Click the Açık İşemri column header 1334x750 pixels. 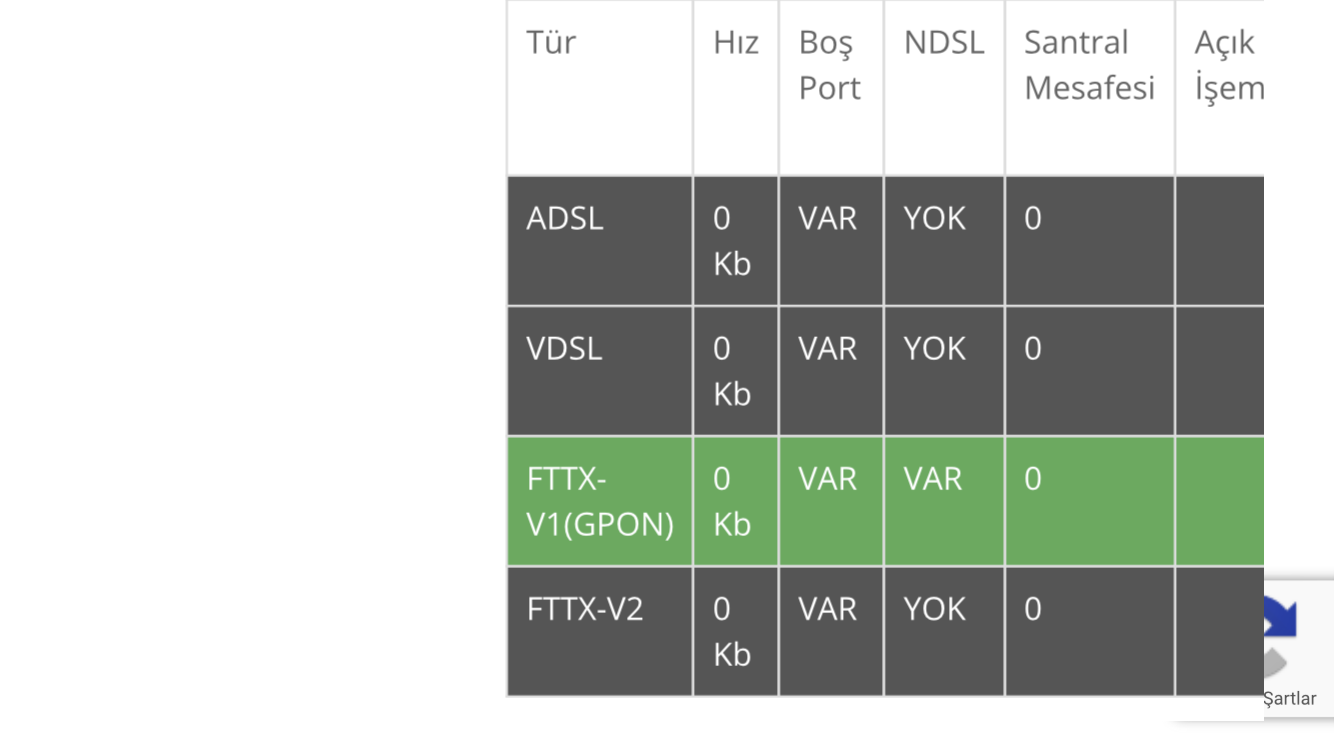[1227, 65]
